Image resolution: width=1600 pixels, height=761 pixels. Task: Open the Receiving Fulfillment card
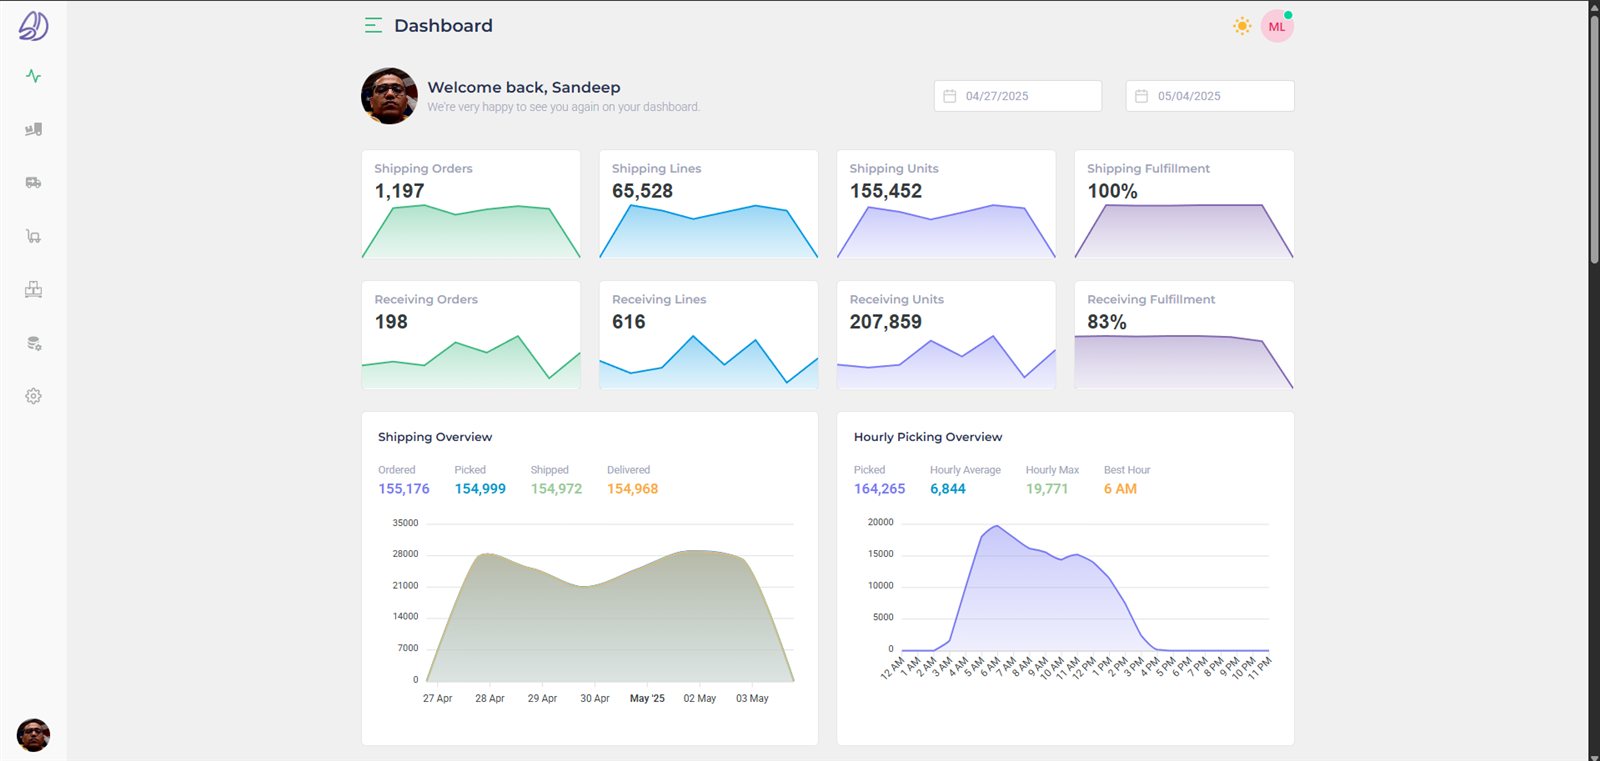1184,335
